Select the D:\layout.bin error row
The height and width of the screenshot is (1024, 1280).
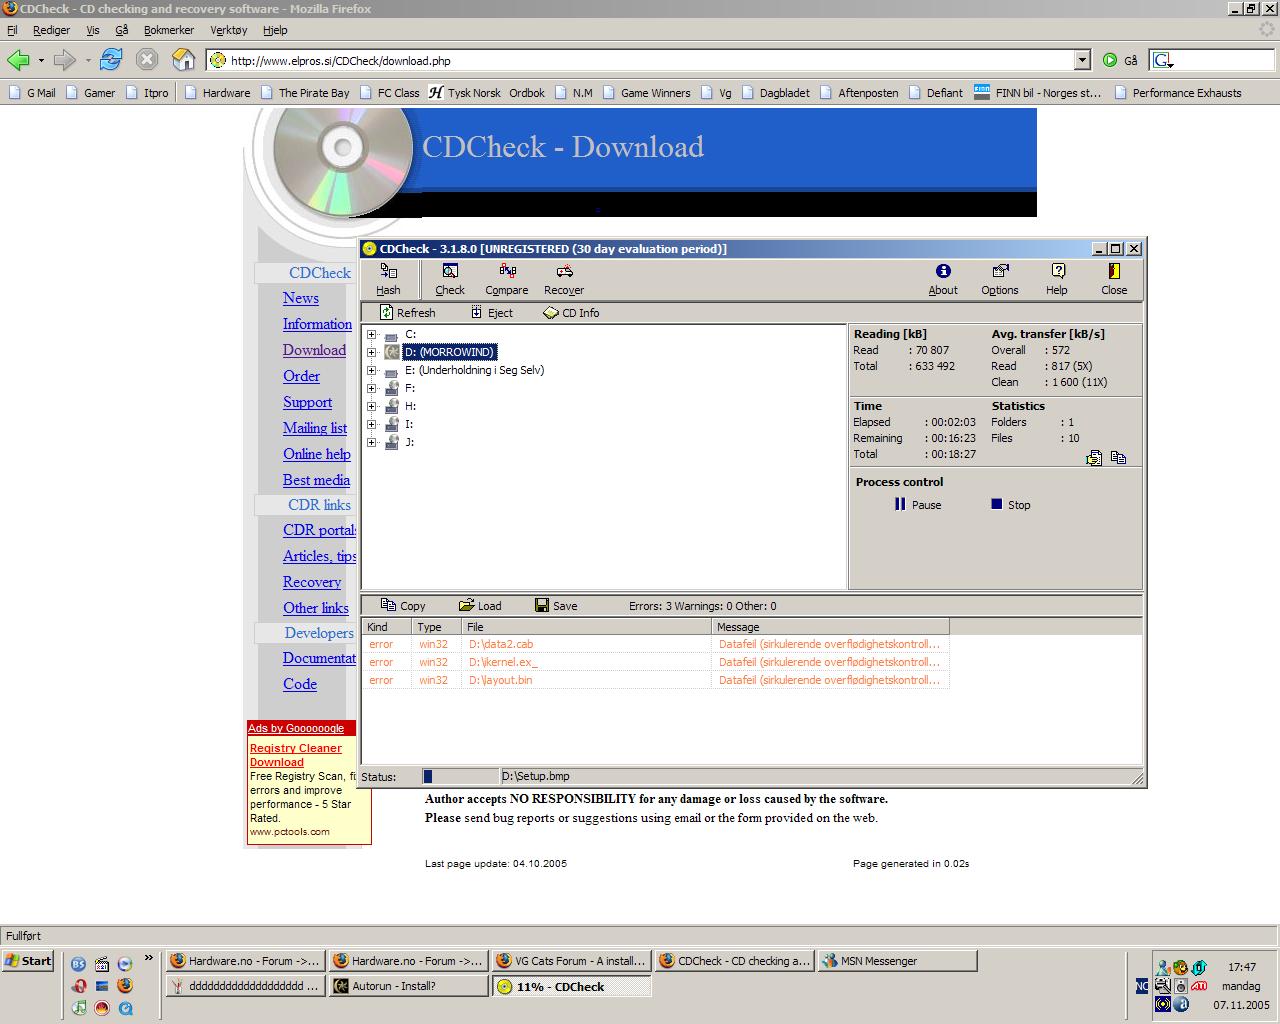tap(655, 680)
